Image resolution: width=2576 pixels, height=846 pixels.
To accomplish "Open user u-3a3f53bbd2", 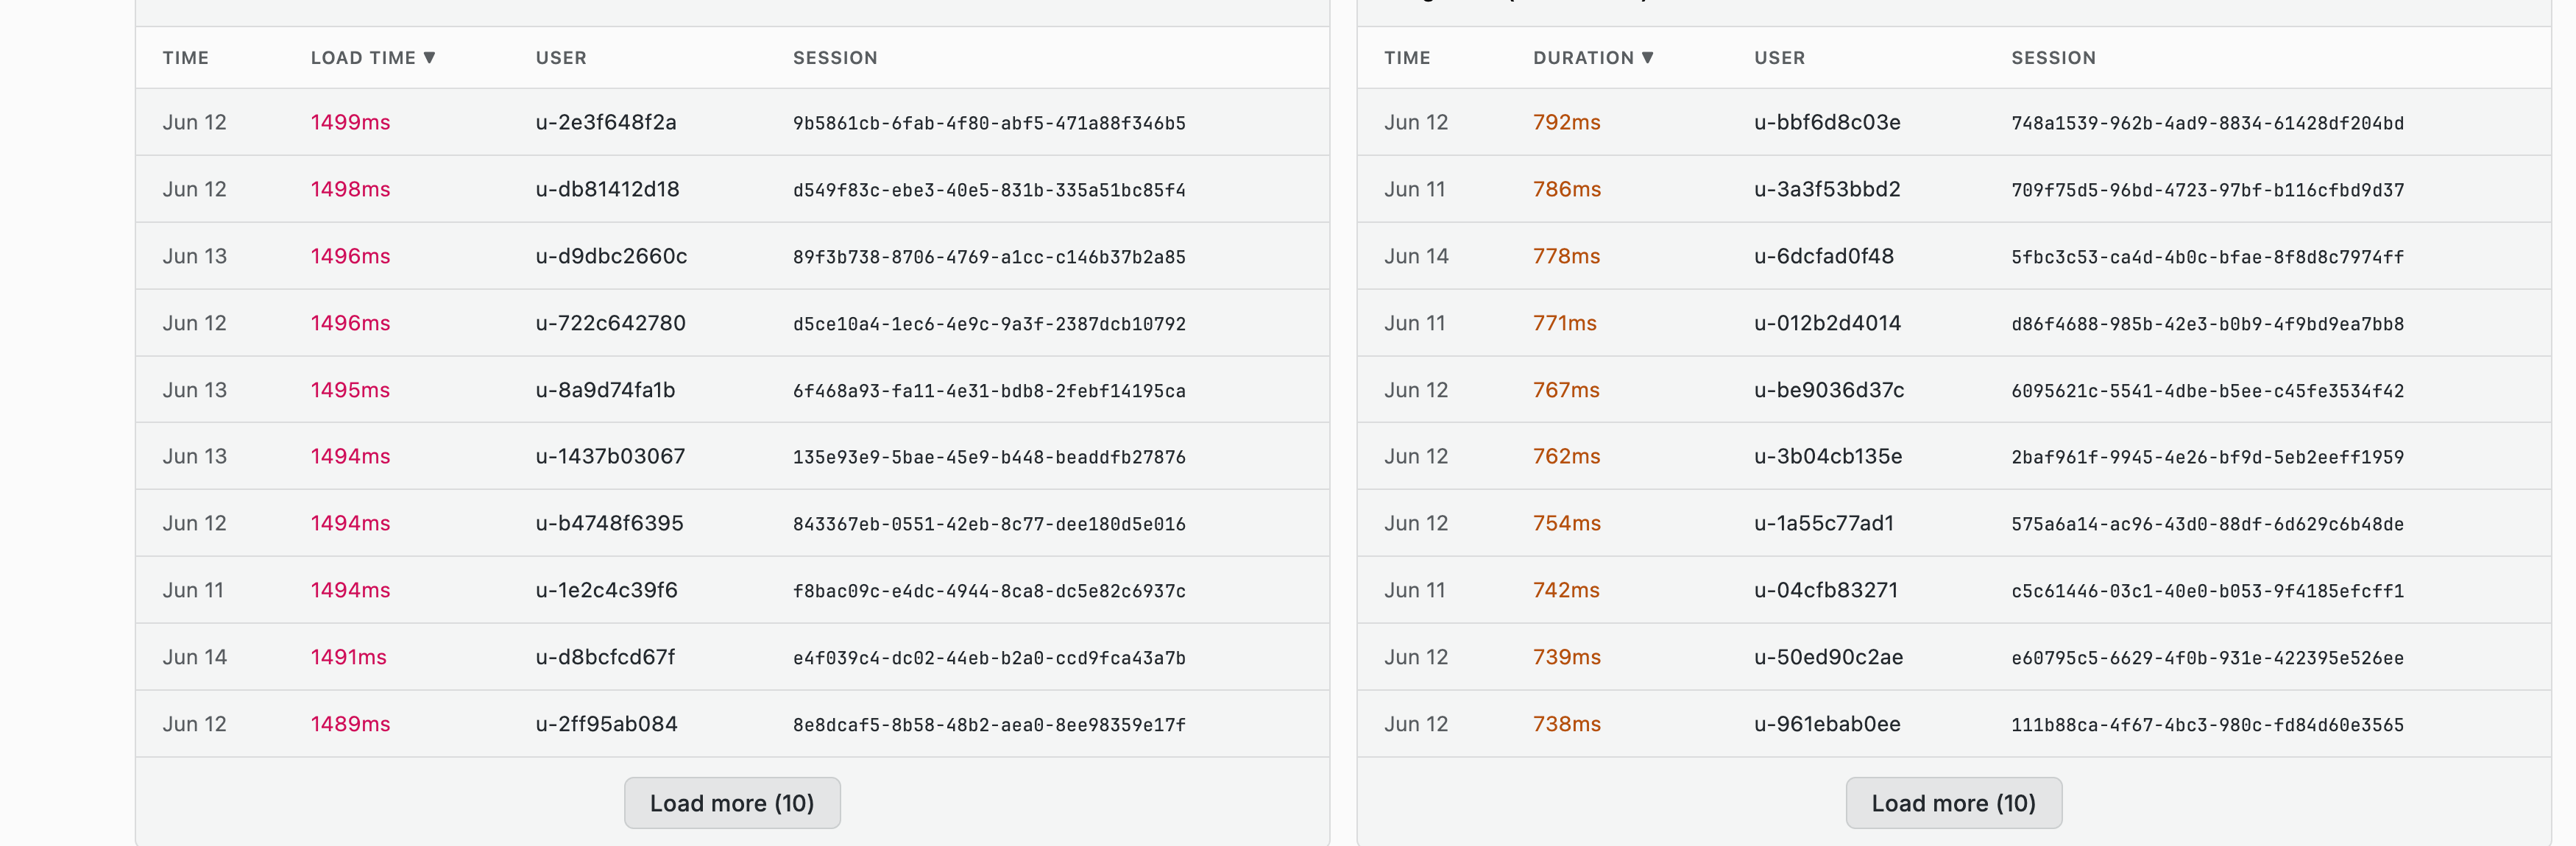I will pos(1827,189).
